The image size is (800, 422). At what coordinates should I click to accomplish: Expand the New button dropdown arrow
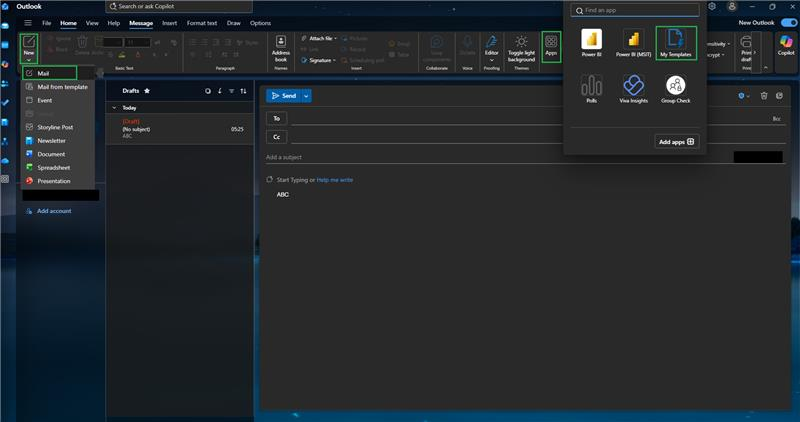[29, 60]
